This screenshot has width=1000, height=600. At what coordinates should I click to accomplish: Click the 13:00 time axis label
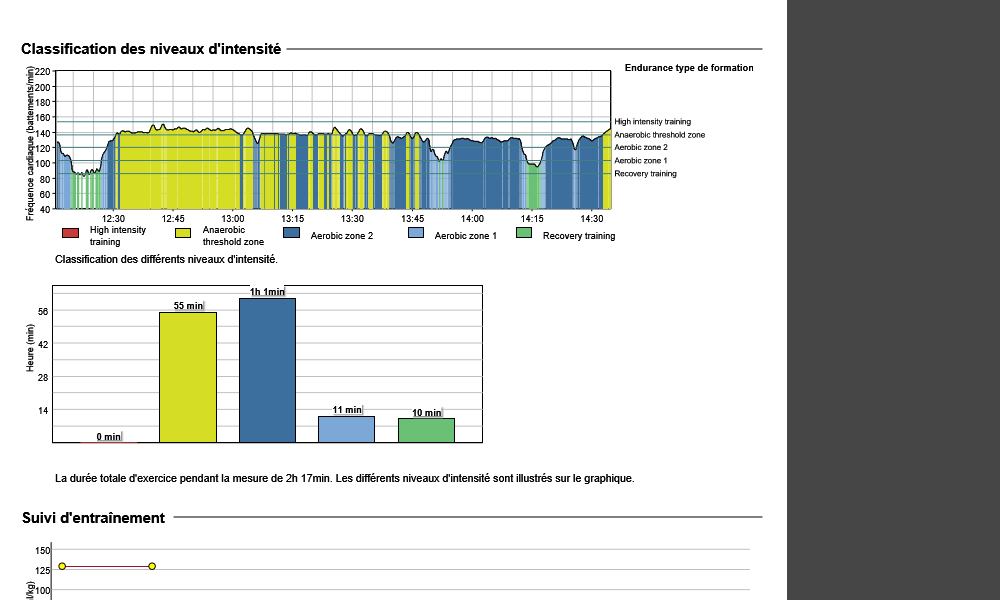pos(233,218)
